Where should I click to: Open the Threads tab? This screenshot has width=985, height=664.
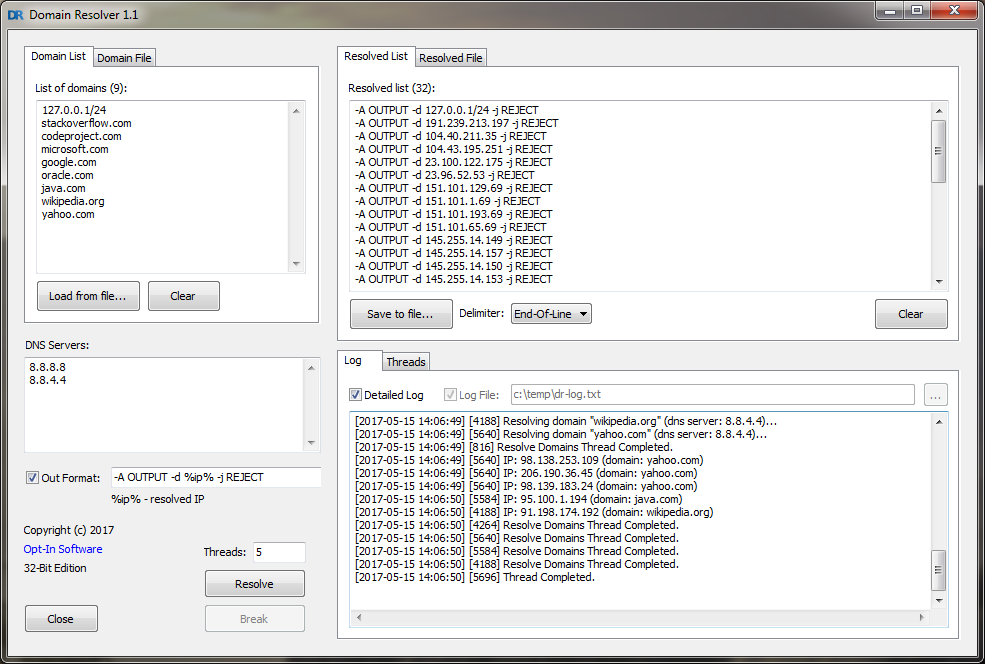click(x=406, y=362)
